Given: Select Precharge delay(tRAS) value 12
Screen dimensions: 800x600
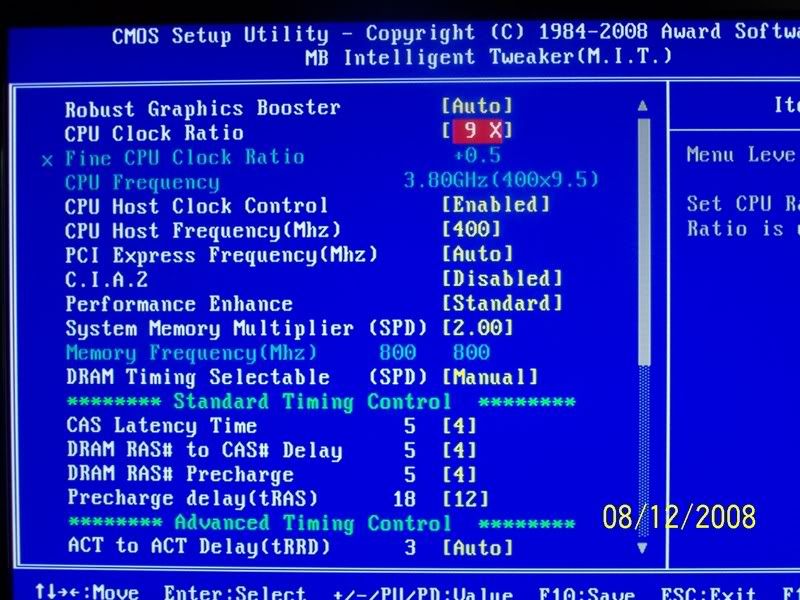Looking at the screenshot, I should click(465, 498).
